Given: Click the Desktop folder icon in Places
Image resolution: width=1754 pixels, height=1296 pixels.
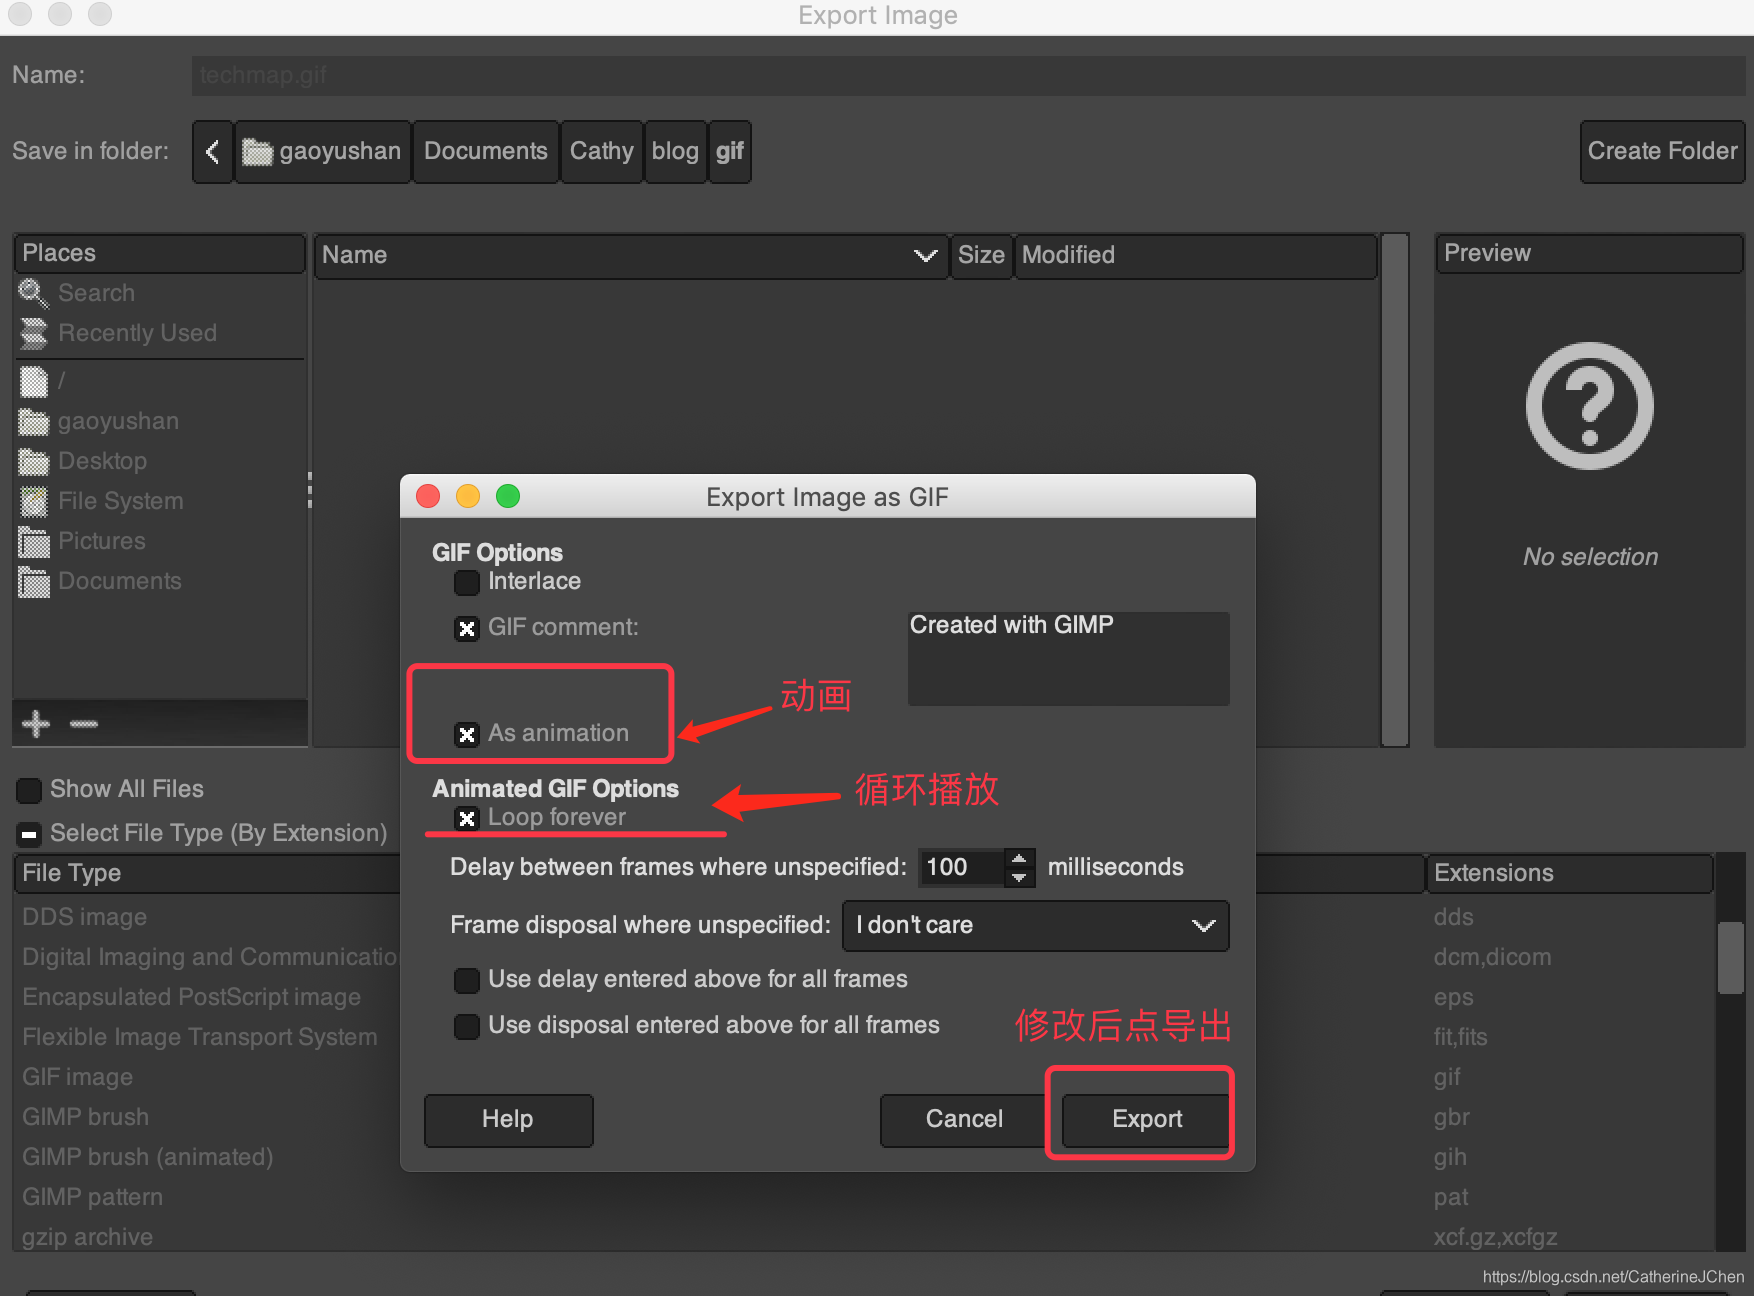Looking at the screenshot, I should pos(33,461).
